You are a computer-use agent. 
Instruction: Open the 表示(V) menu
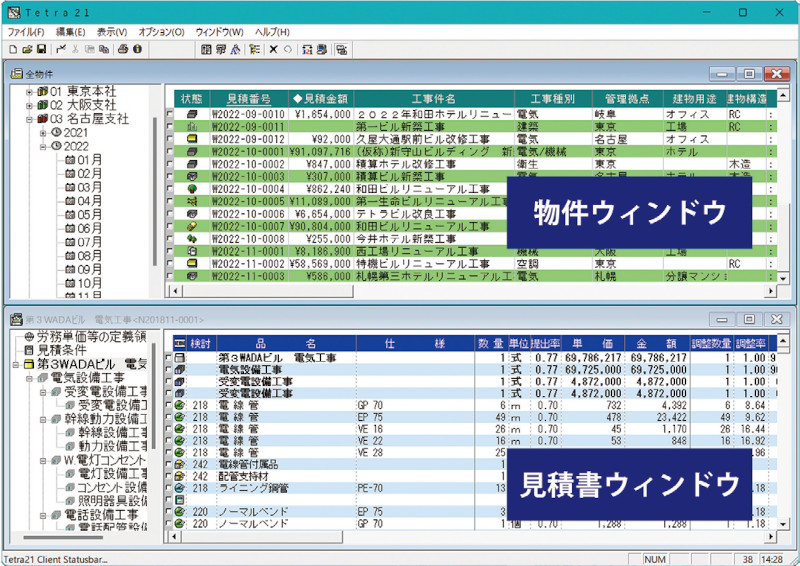coord(112,32)
